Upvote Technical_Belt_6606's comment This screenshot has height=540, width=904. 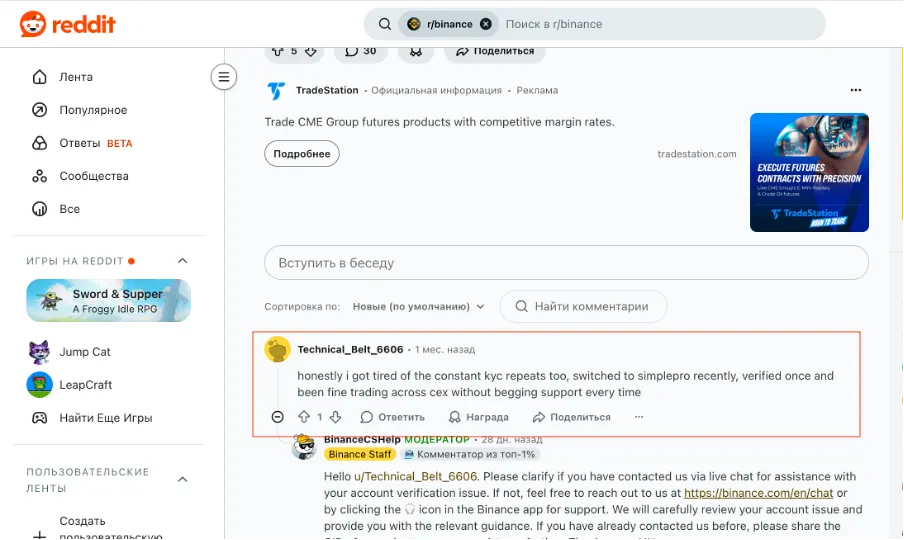pyautogui.click(x=304, y=417)
